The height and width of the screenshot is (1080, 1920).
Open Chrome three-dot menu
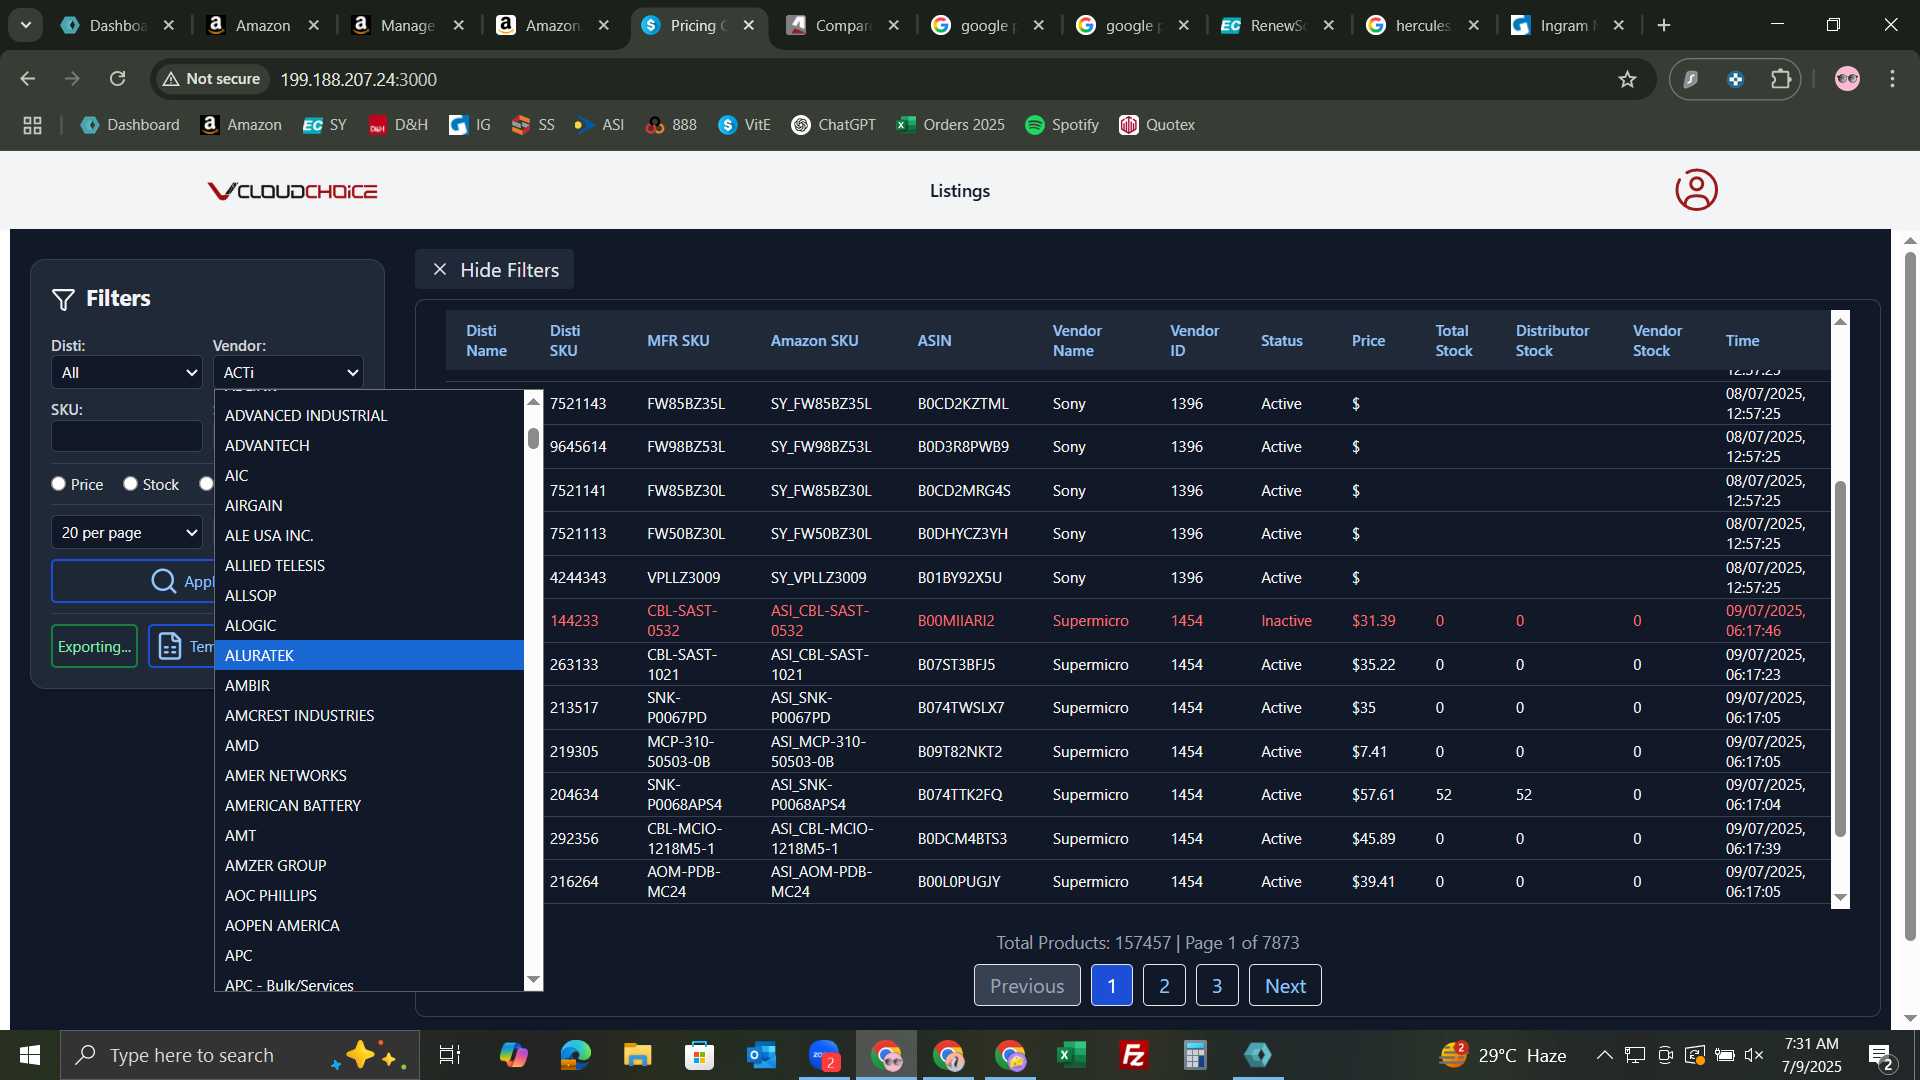1892,79
